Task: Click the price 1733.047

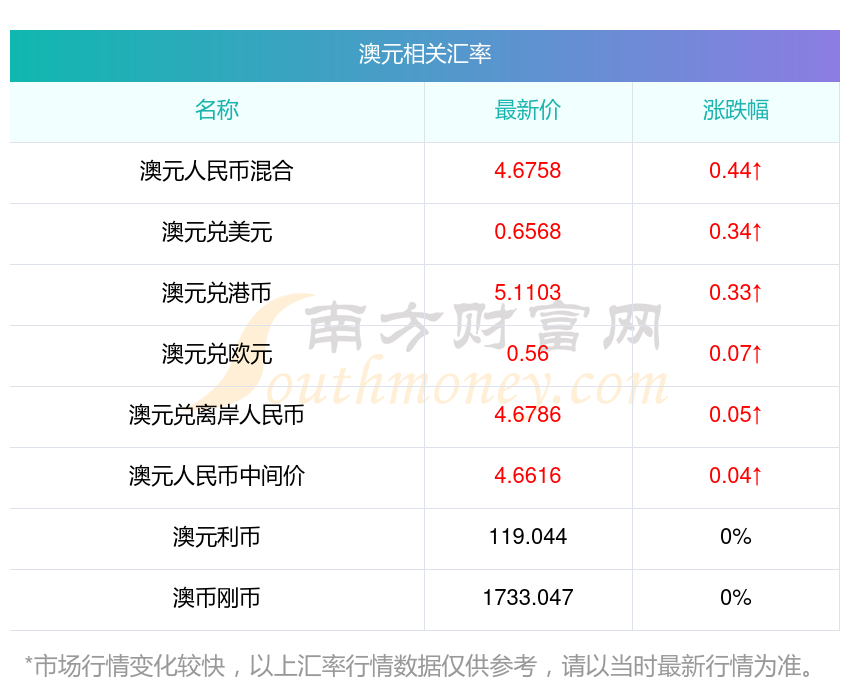Action: point(527,598)
